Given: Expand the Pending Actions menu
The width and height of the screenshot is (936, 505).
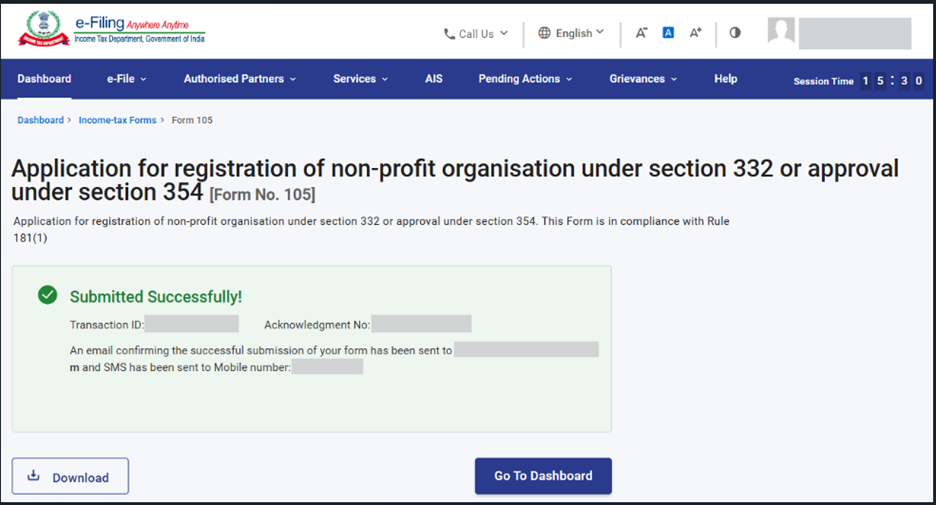Looking at the screenshot, I should point(525,79).
